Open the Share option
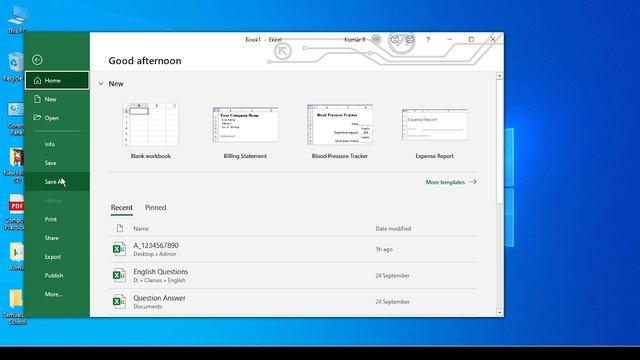Screen dimensions: 640x360 click(57, 238)
